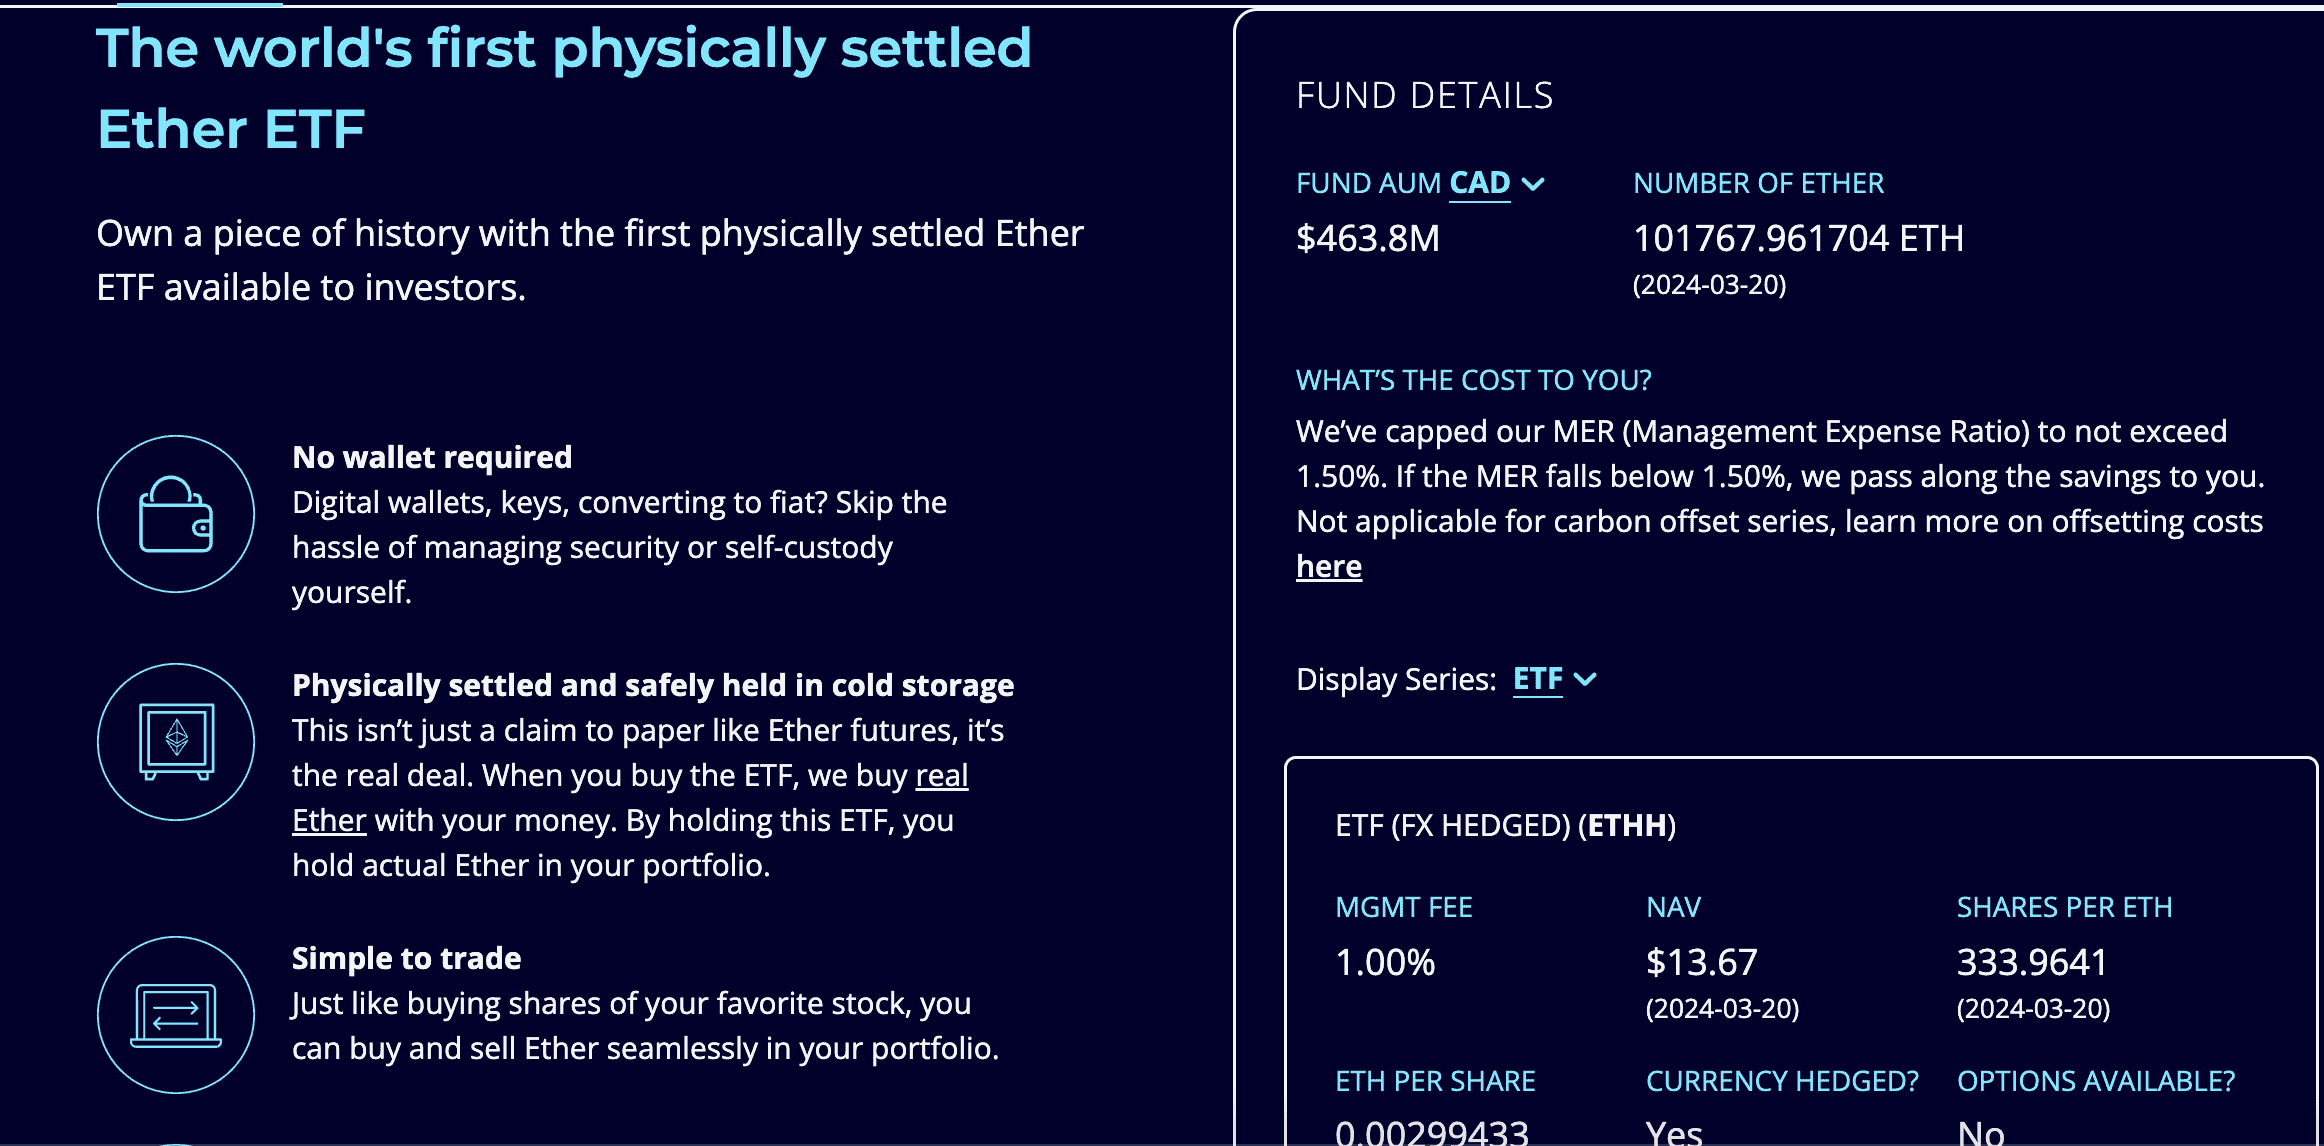Screen dimensions: 2324x1146
Task: Click the $13.67 NAV value
Action: [x=1701, y=962]
